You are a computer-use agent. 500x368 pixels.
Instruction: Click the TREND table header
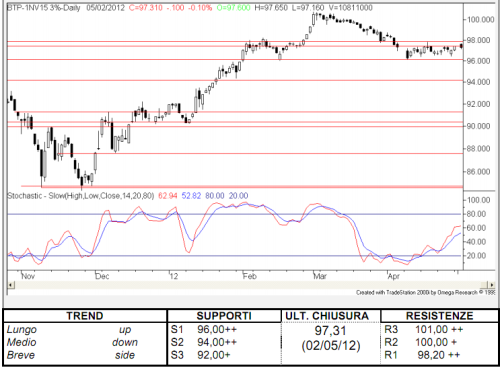[85, 316]
